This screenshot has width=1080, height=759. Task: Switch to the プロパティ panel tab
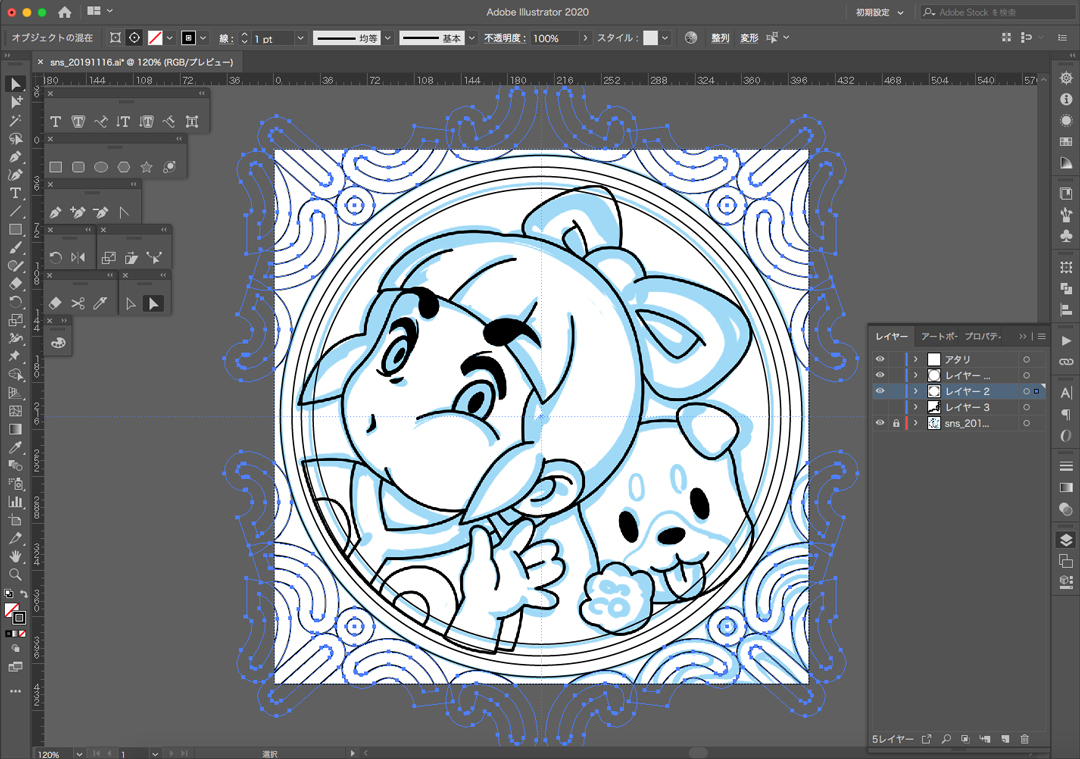[x=983, y=336]
